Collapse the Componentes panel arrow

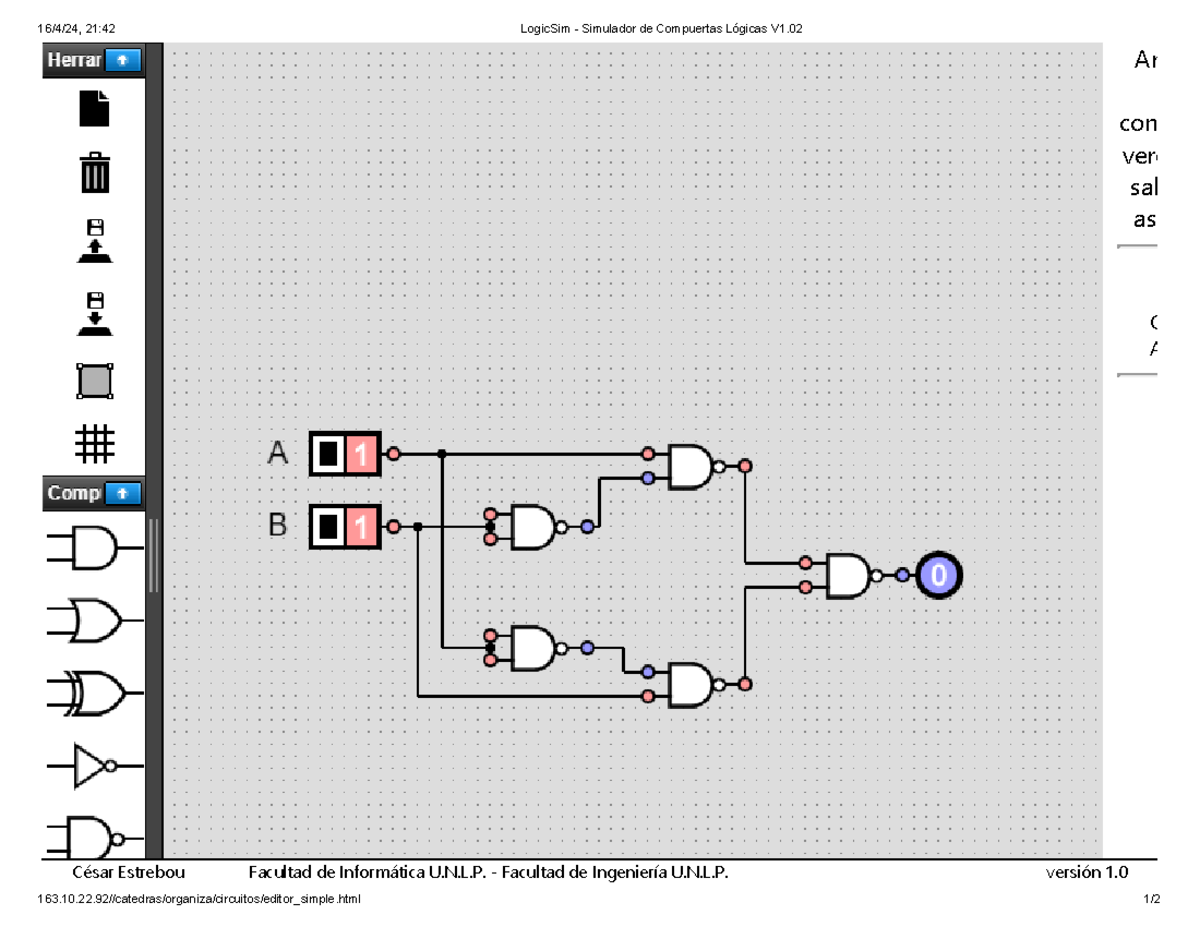pos(123,493)
